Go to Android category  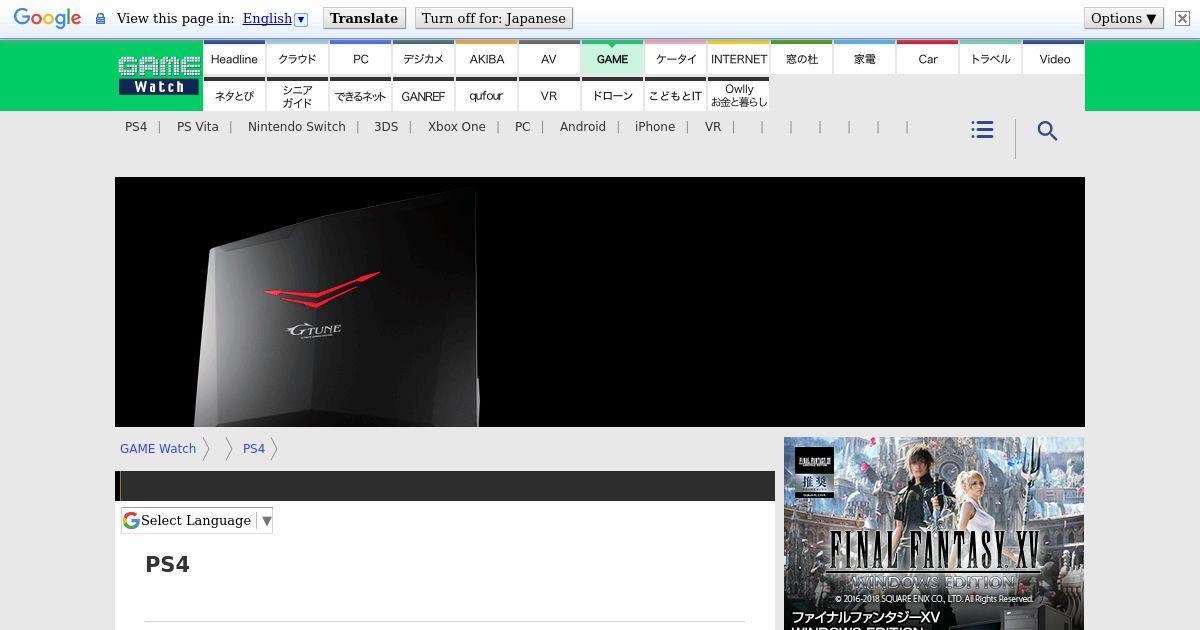click(583, 127)
